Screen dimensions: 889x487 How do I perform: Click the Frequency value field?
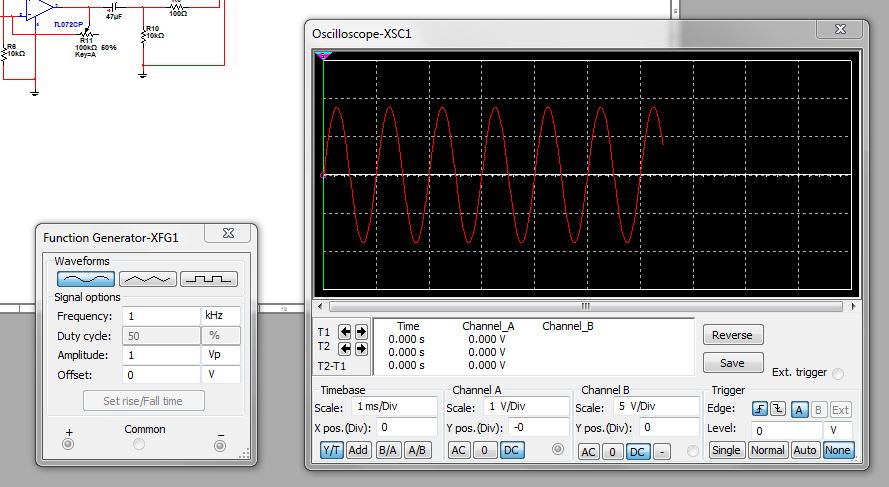161,316
